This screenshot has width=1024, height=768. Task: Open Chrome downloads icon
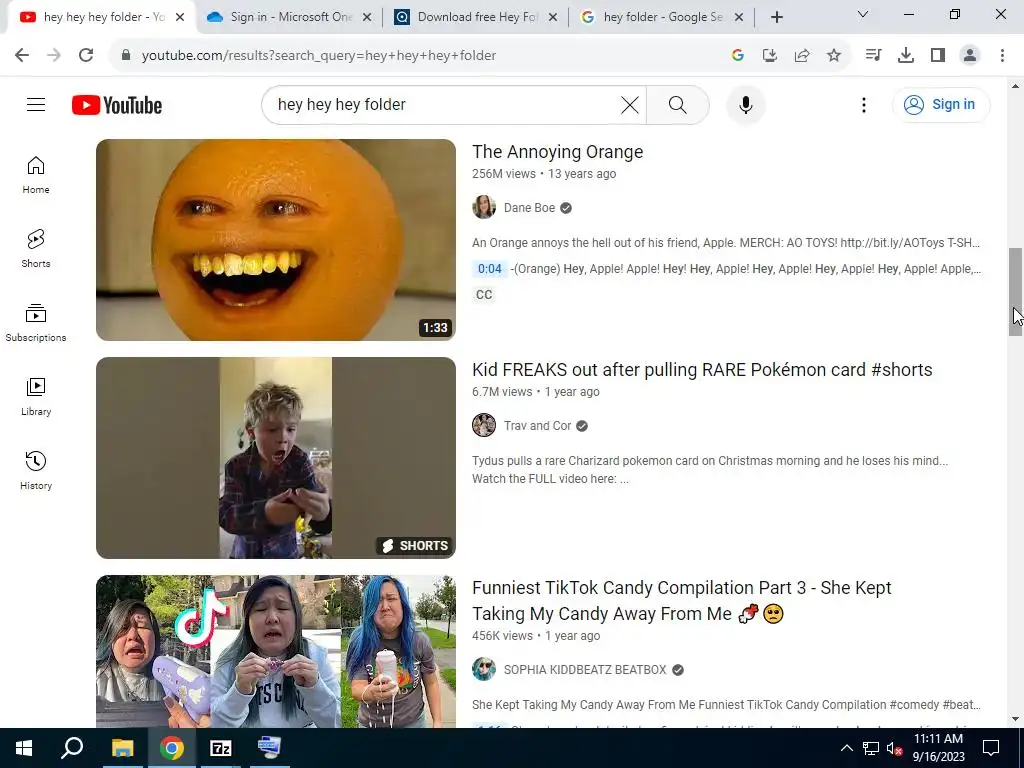(905, 55)
